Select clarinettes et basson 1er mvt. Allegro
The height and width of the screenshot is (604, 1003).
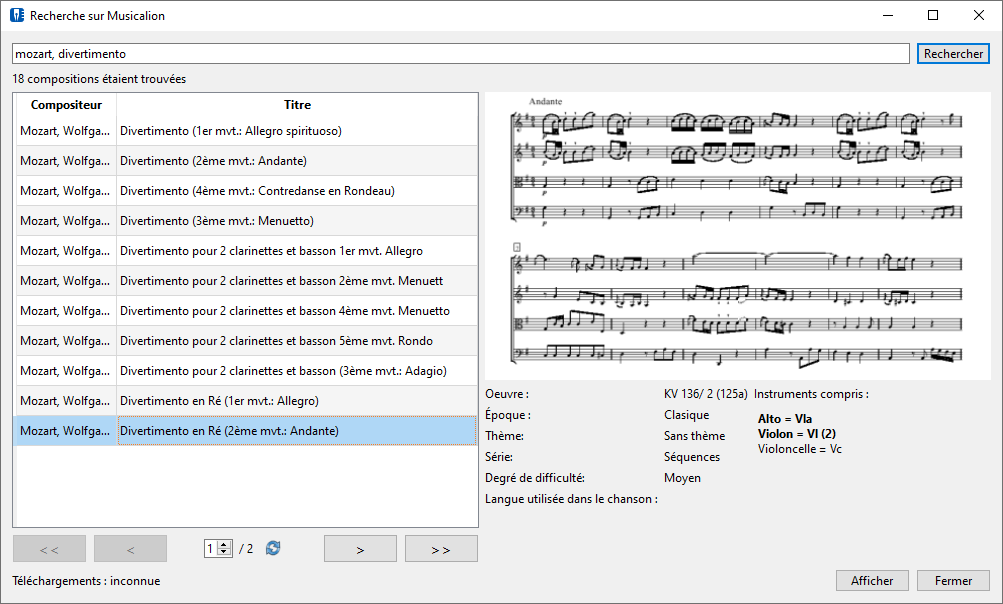click(246, 251)
